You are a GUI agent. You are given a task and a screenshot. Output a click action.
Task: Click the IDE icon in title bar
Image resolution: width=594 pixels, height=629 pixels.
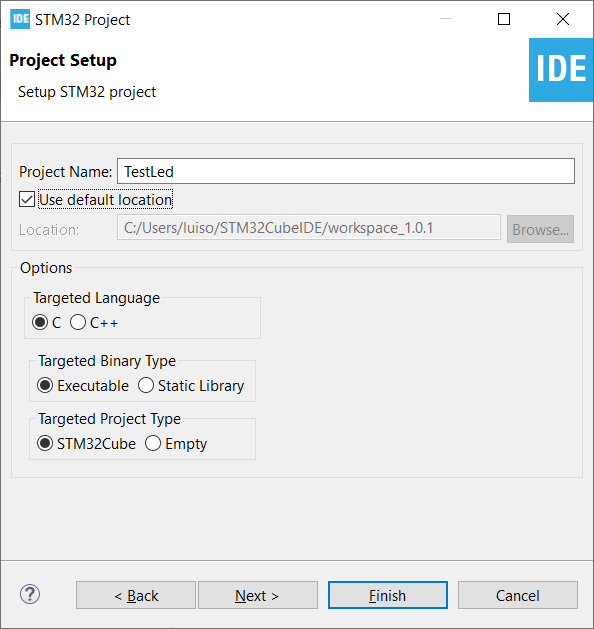(20, 19)
